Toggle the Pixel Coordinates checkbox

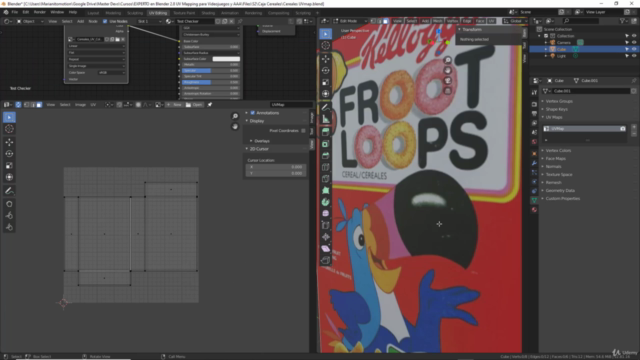[303, 131]
